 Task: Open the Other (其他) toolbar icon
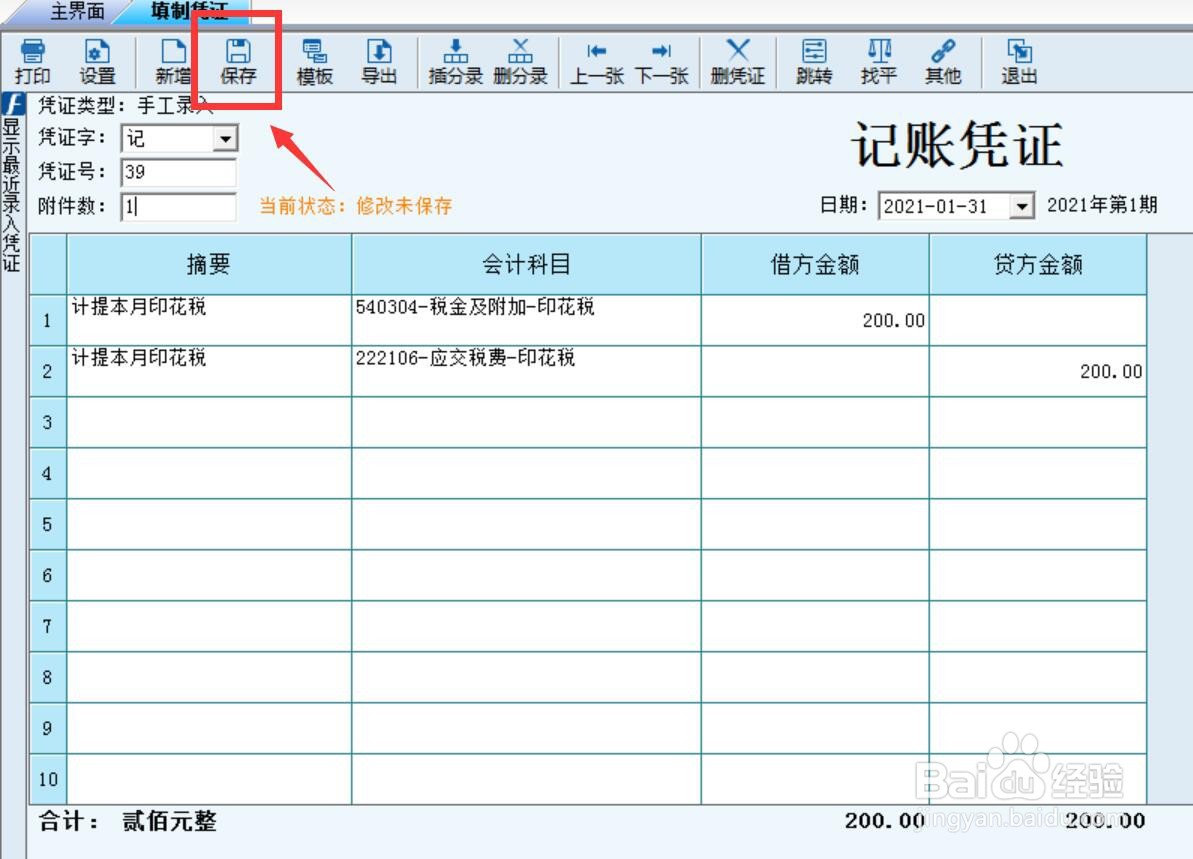tap(943, 62)
